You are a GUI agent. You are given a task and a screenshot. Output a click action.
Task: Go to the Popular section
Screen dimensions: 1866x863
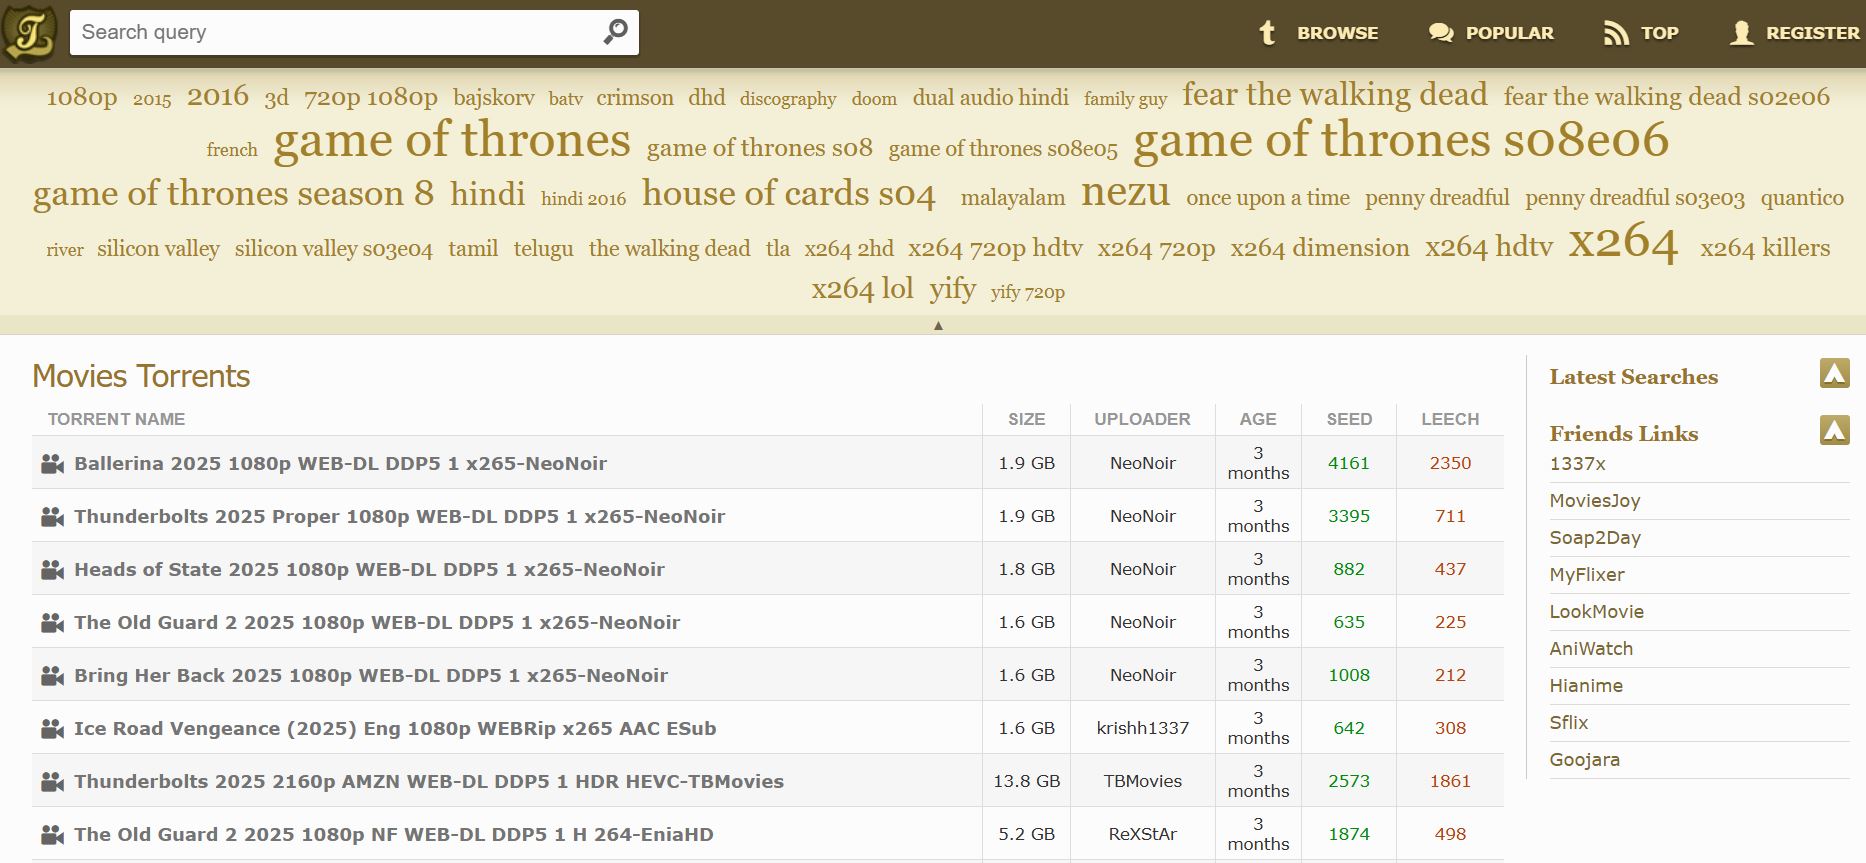pyautogui.click(x=1491, y=33)
